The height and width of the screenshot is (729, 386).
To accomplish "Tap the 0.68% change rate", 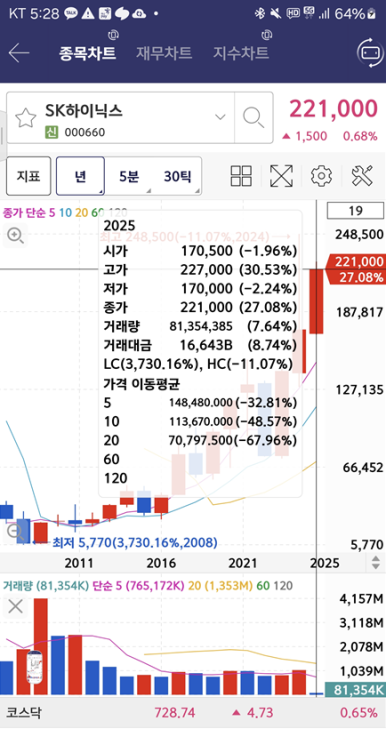I will pyautogui.click(x=360, y=136).
